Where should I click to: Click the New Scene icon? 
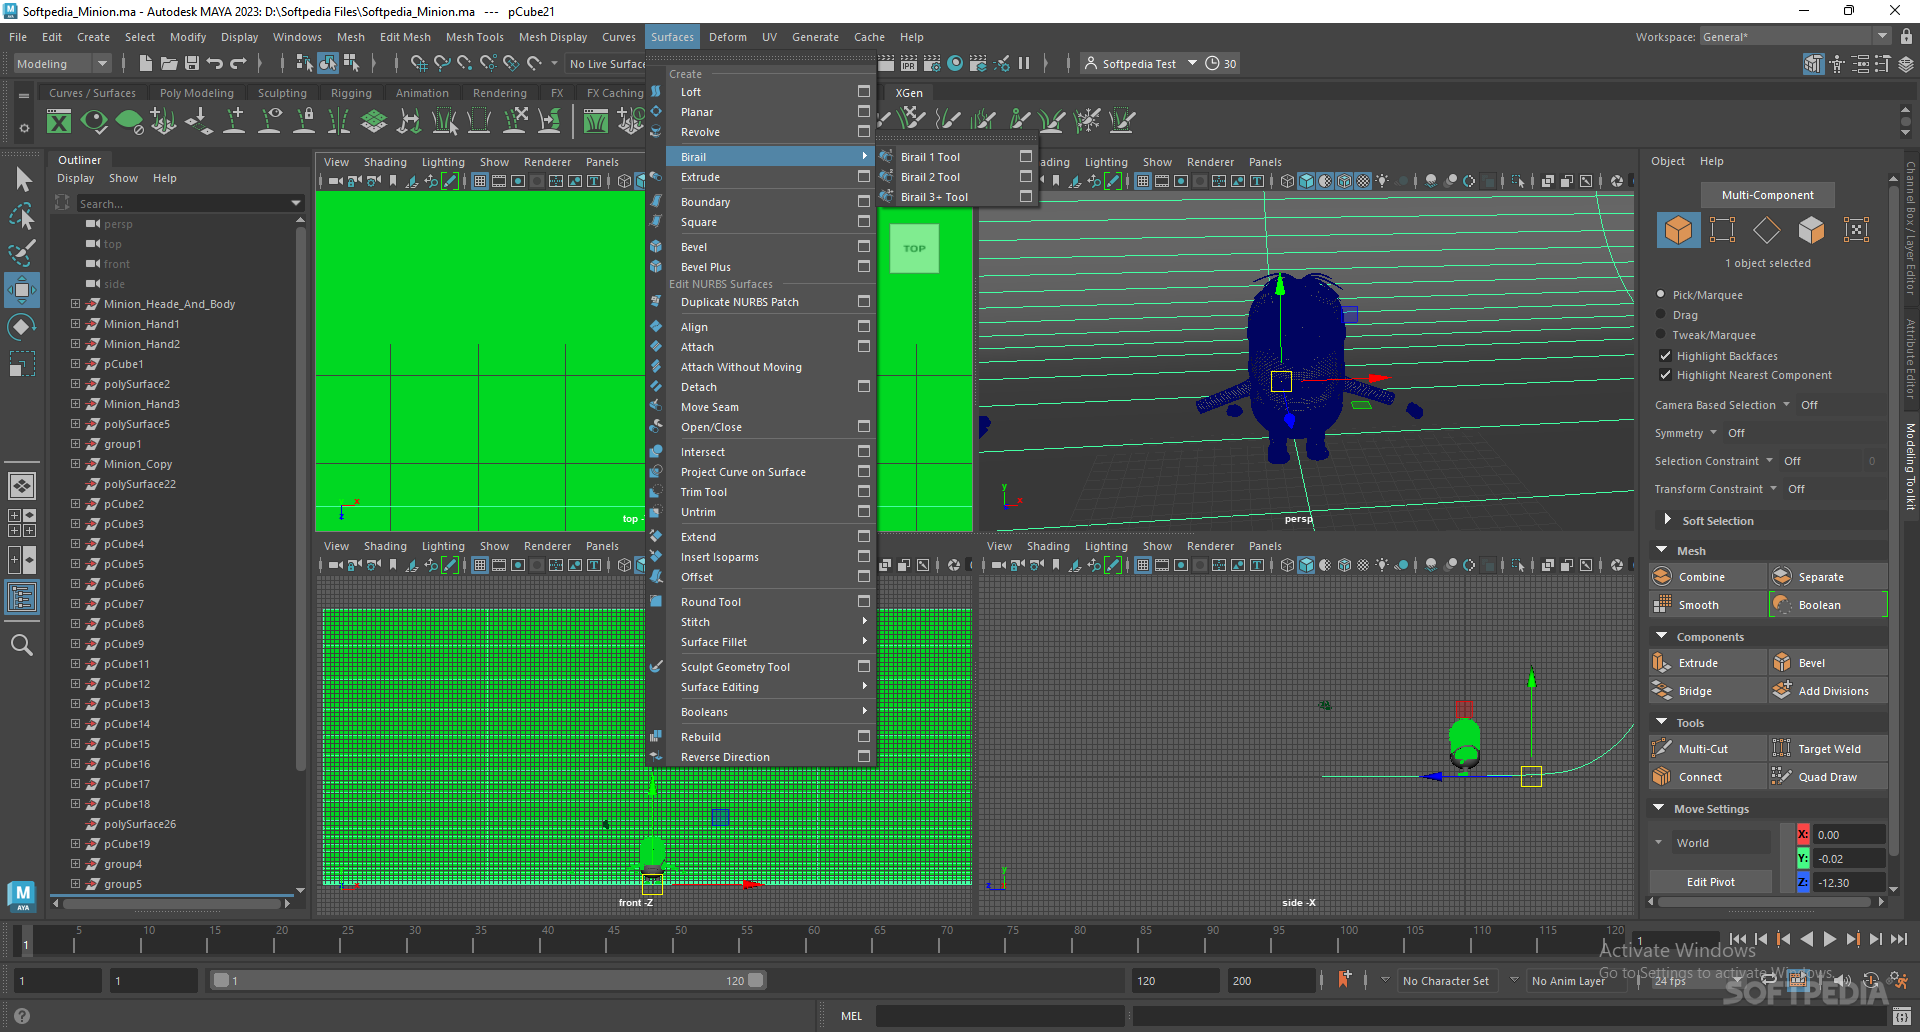click(146, 63)
